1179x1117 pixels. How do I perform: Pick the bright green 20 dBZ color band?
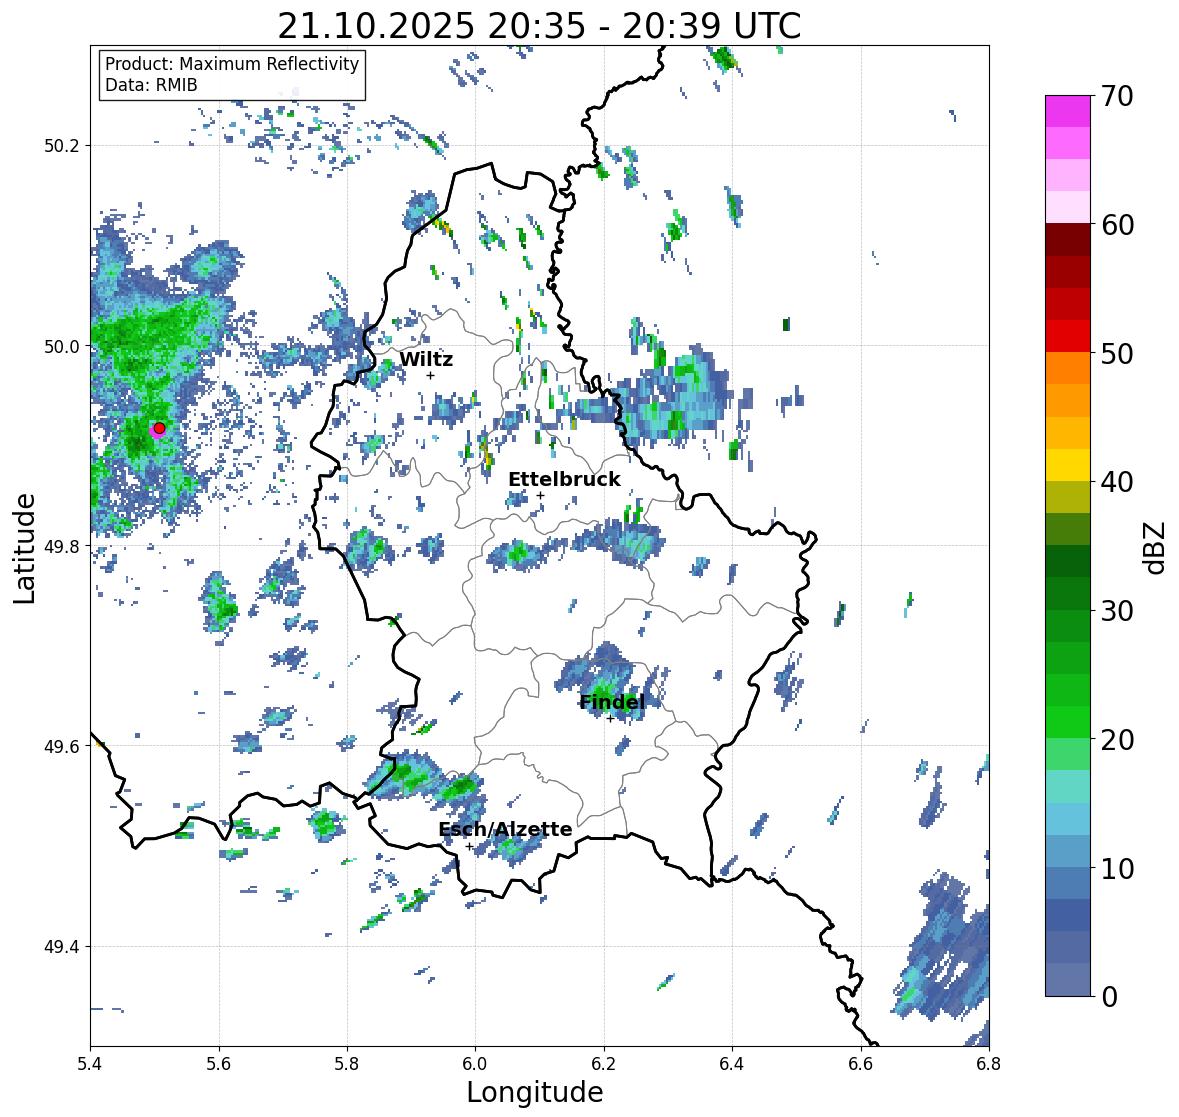(1067, 722)
